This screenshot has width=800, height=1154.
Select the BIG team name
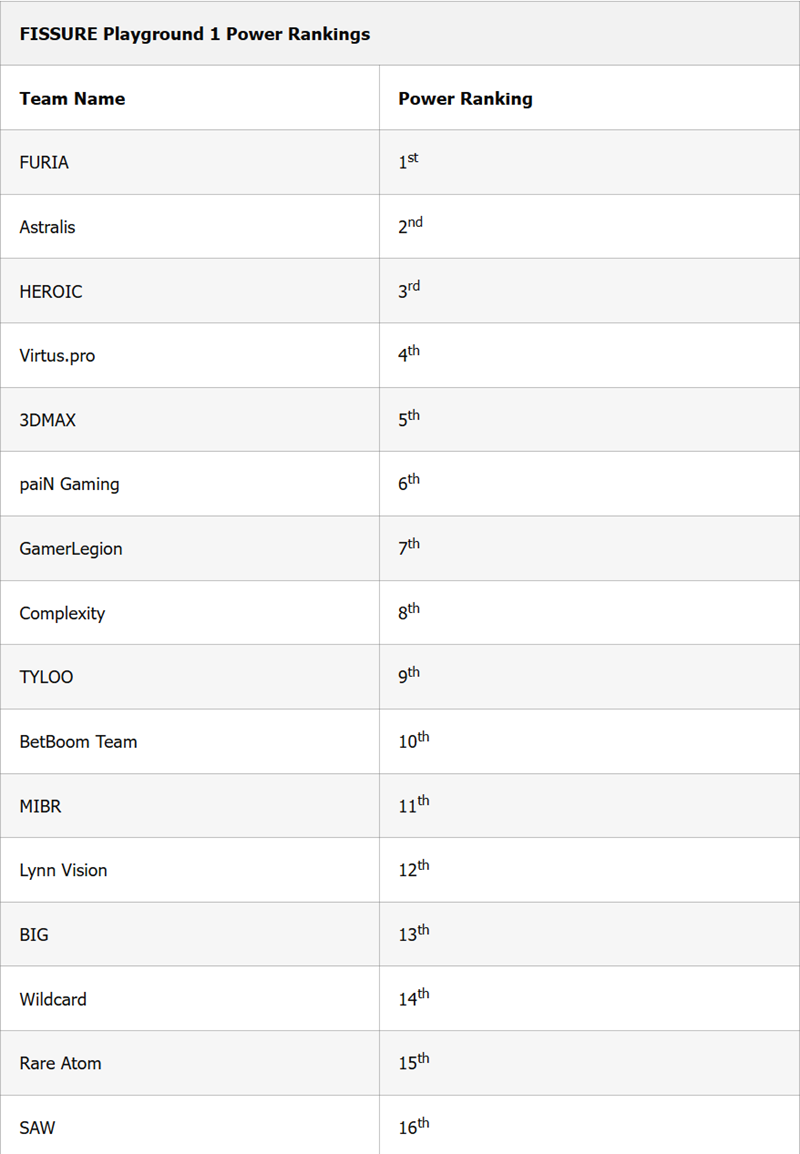coord(34,935)
